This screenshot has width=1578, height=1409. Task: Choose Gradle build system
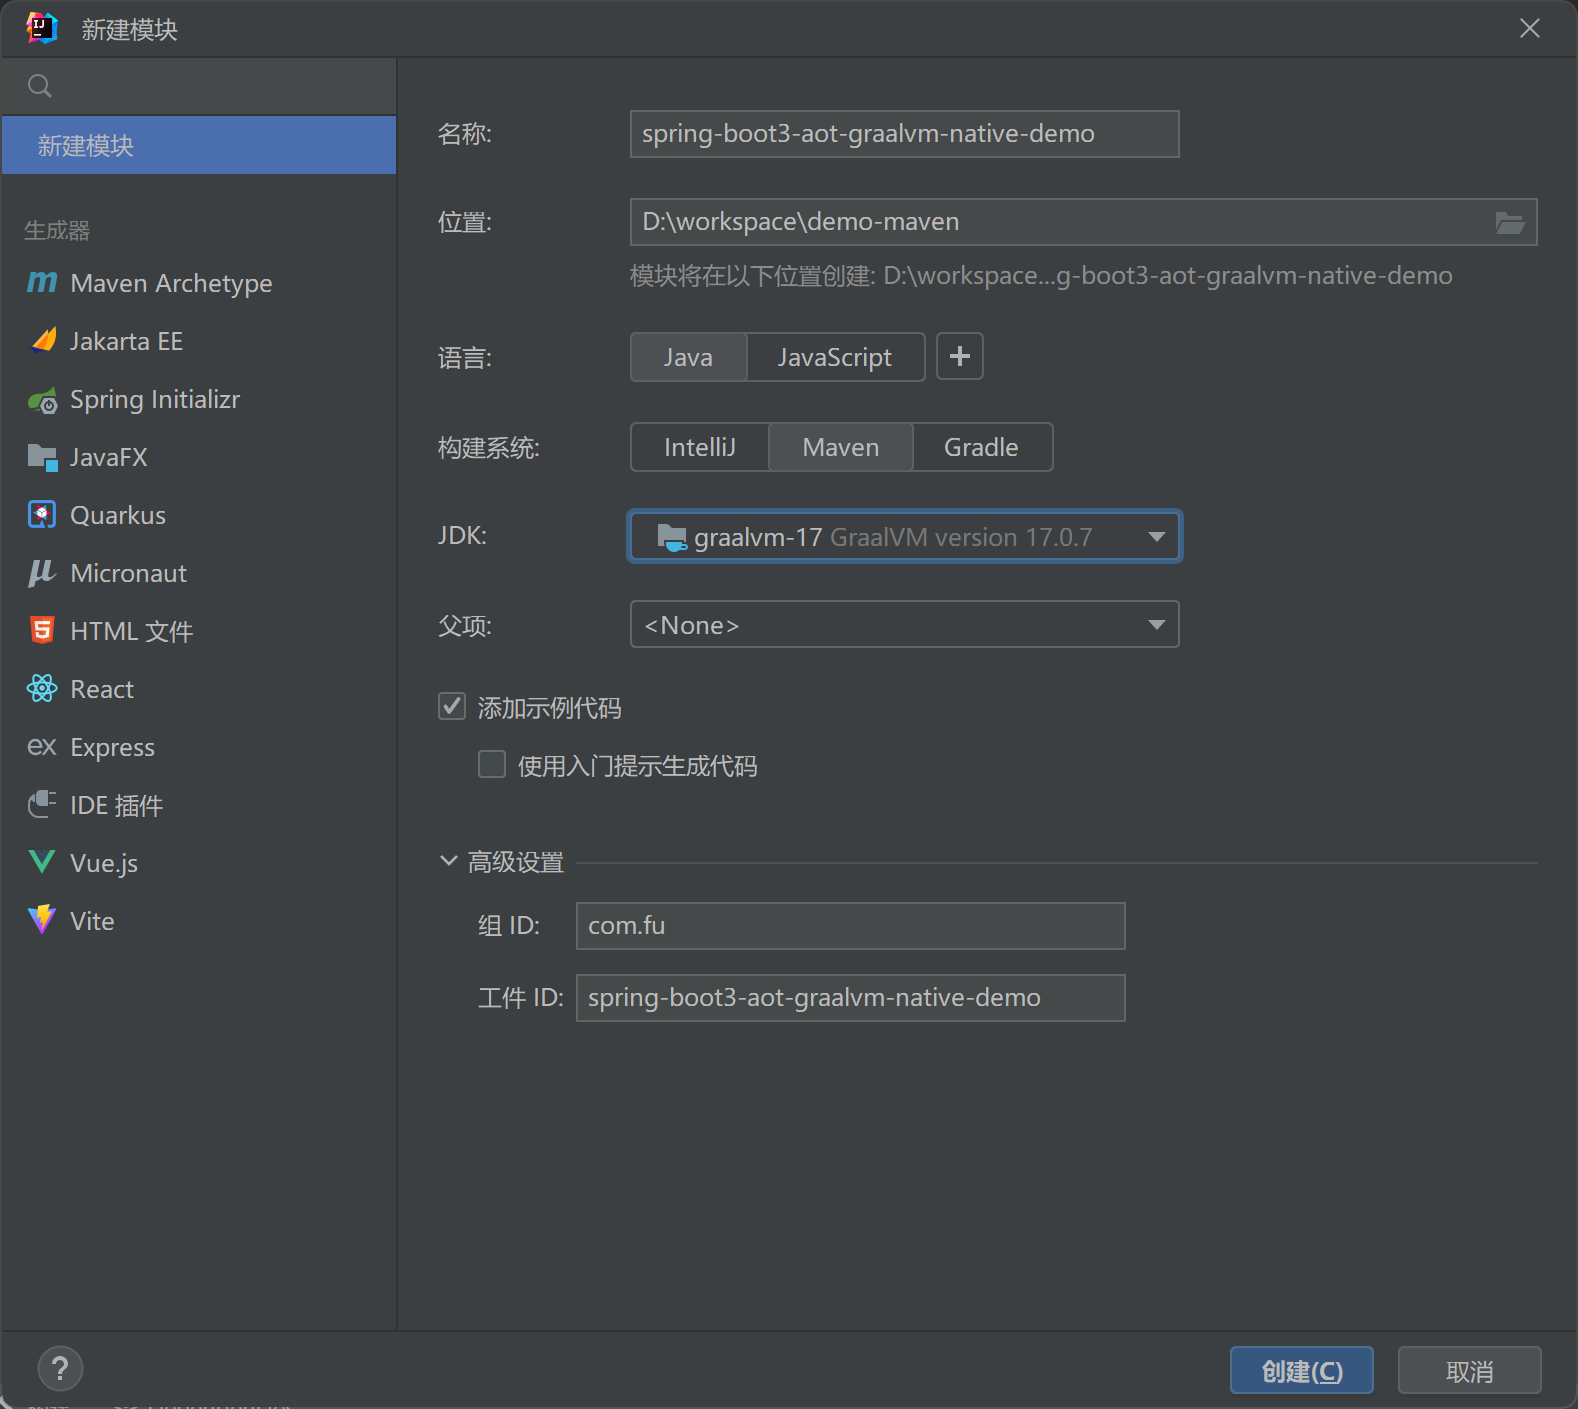point(982,447)
